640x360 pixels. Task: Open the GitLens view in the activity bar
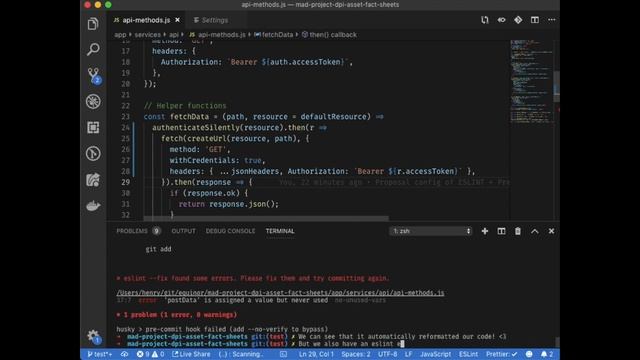pyautogui.click(x=93, y=154)
